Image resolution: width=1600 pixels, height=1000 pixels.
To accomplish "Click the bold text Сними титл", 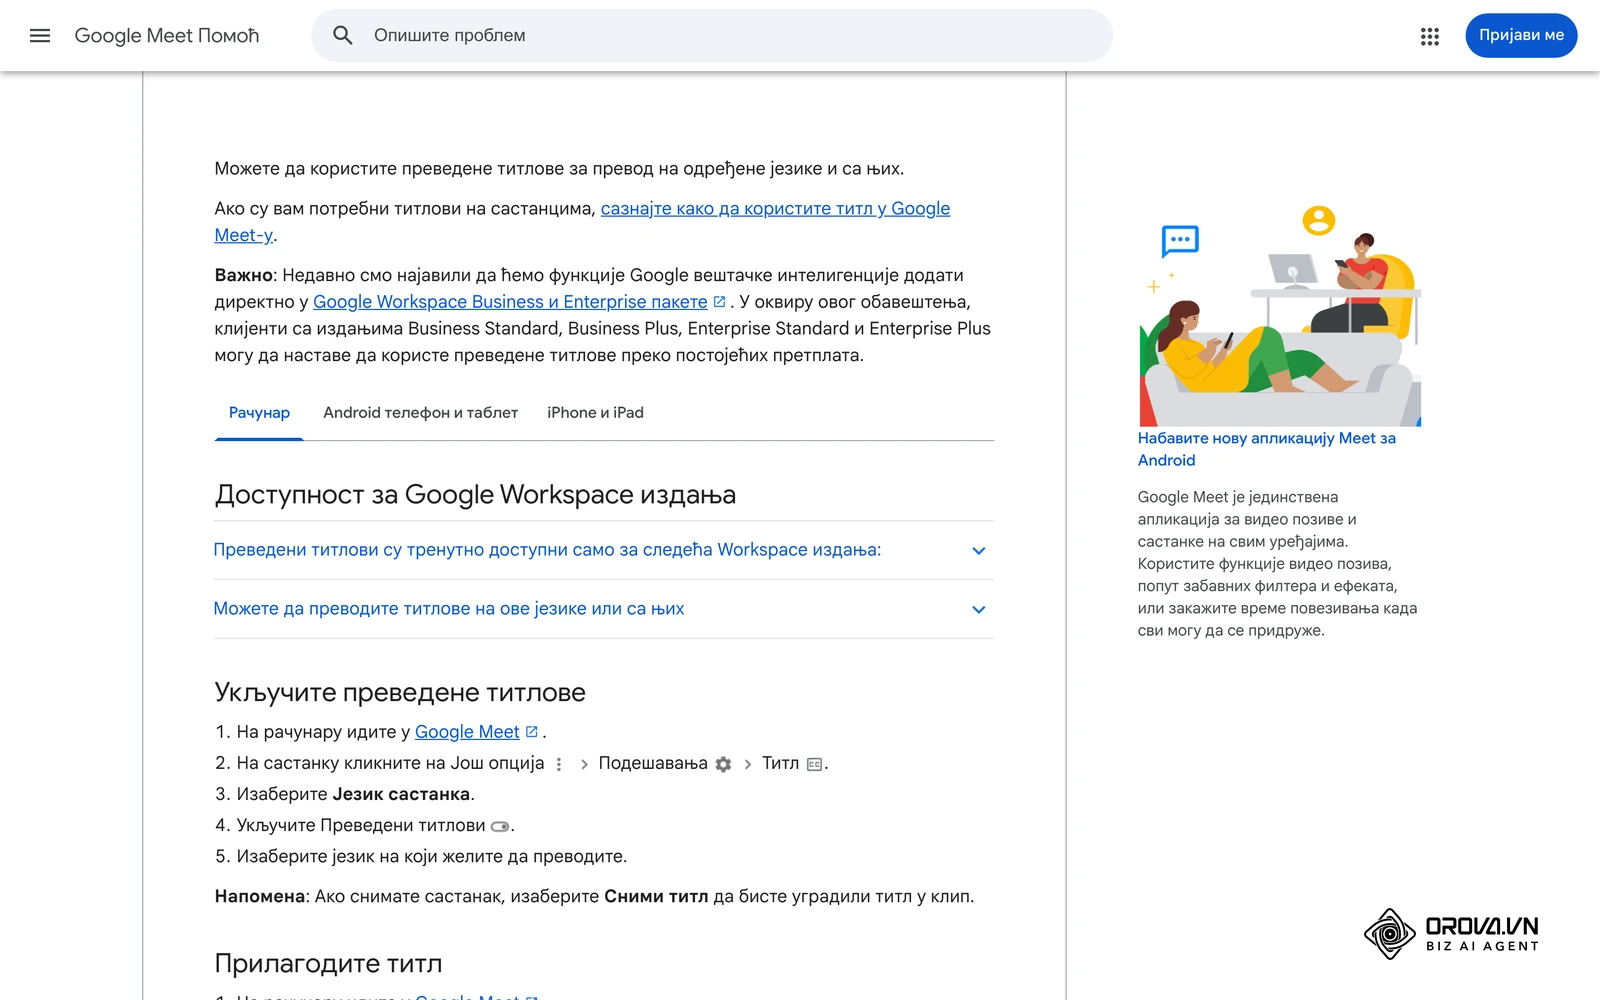I will click(x=656, y=897).
